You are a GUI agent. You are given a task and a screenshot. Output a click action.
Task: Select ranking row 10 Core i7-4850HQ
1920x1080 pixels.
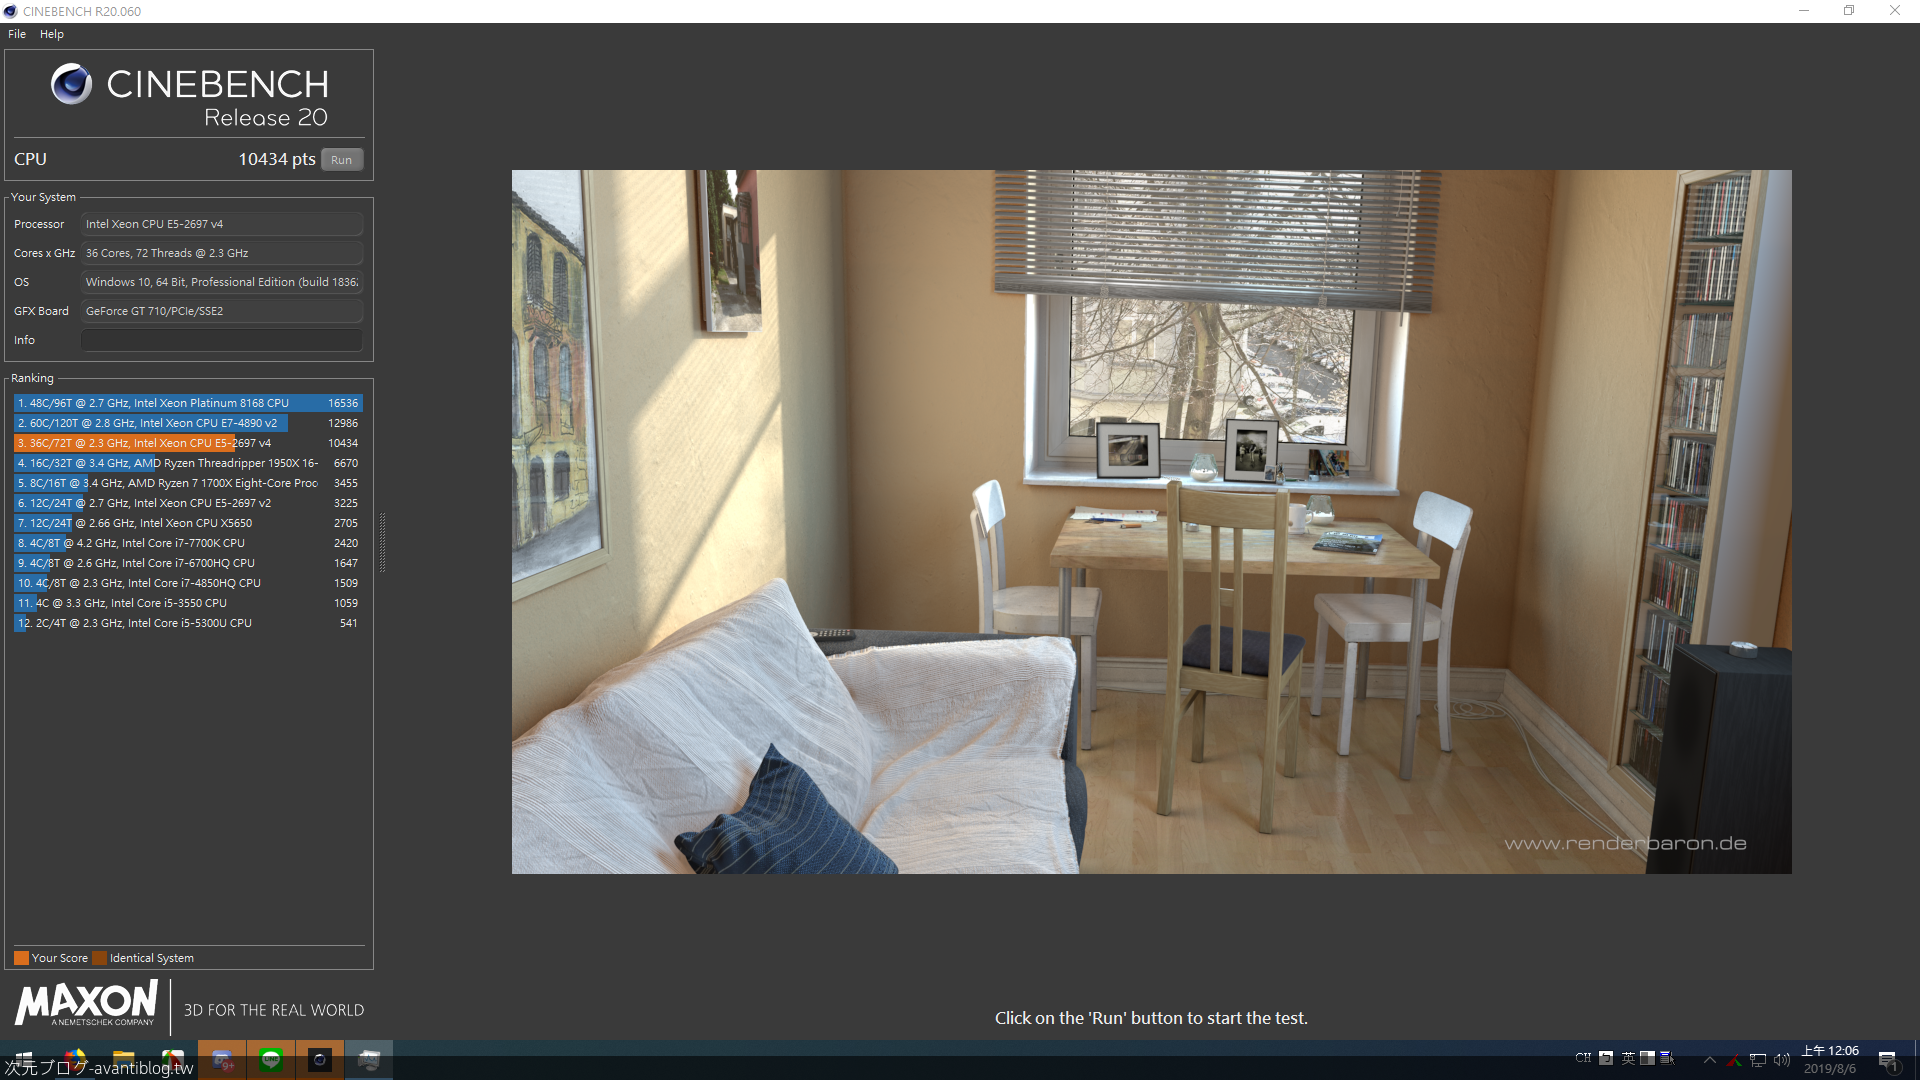[x=188, y=583]
